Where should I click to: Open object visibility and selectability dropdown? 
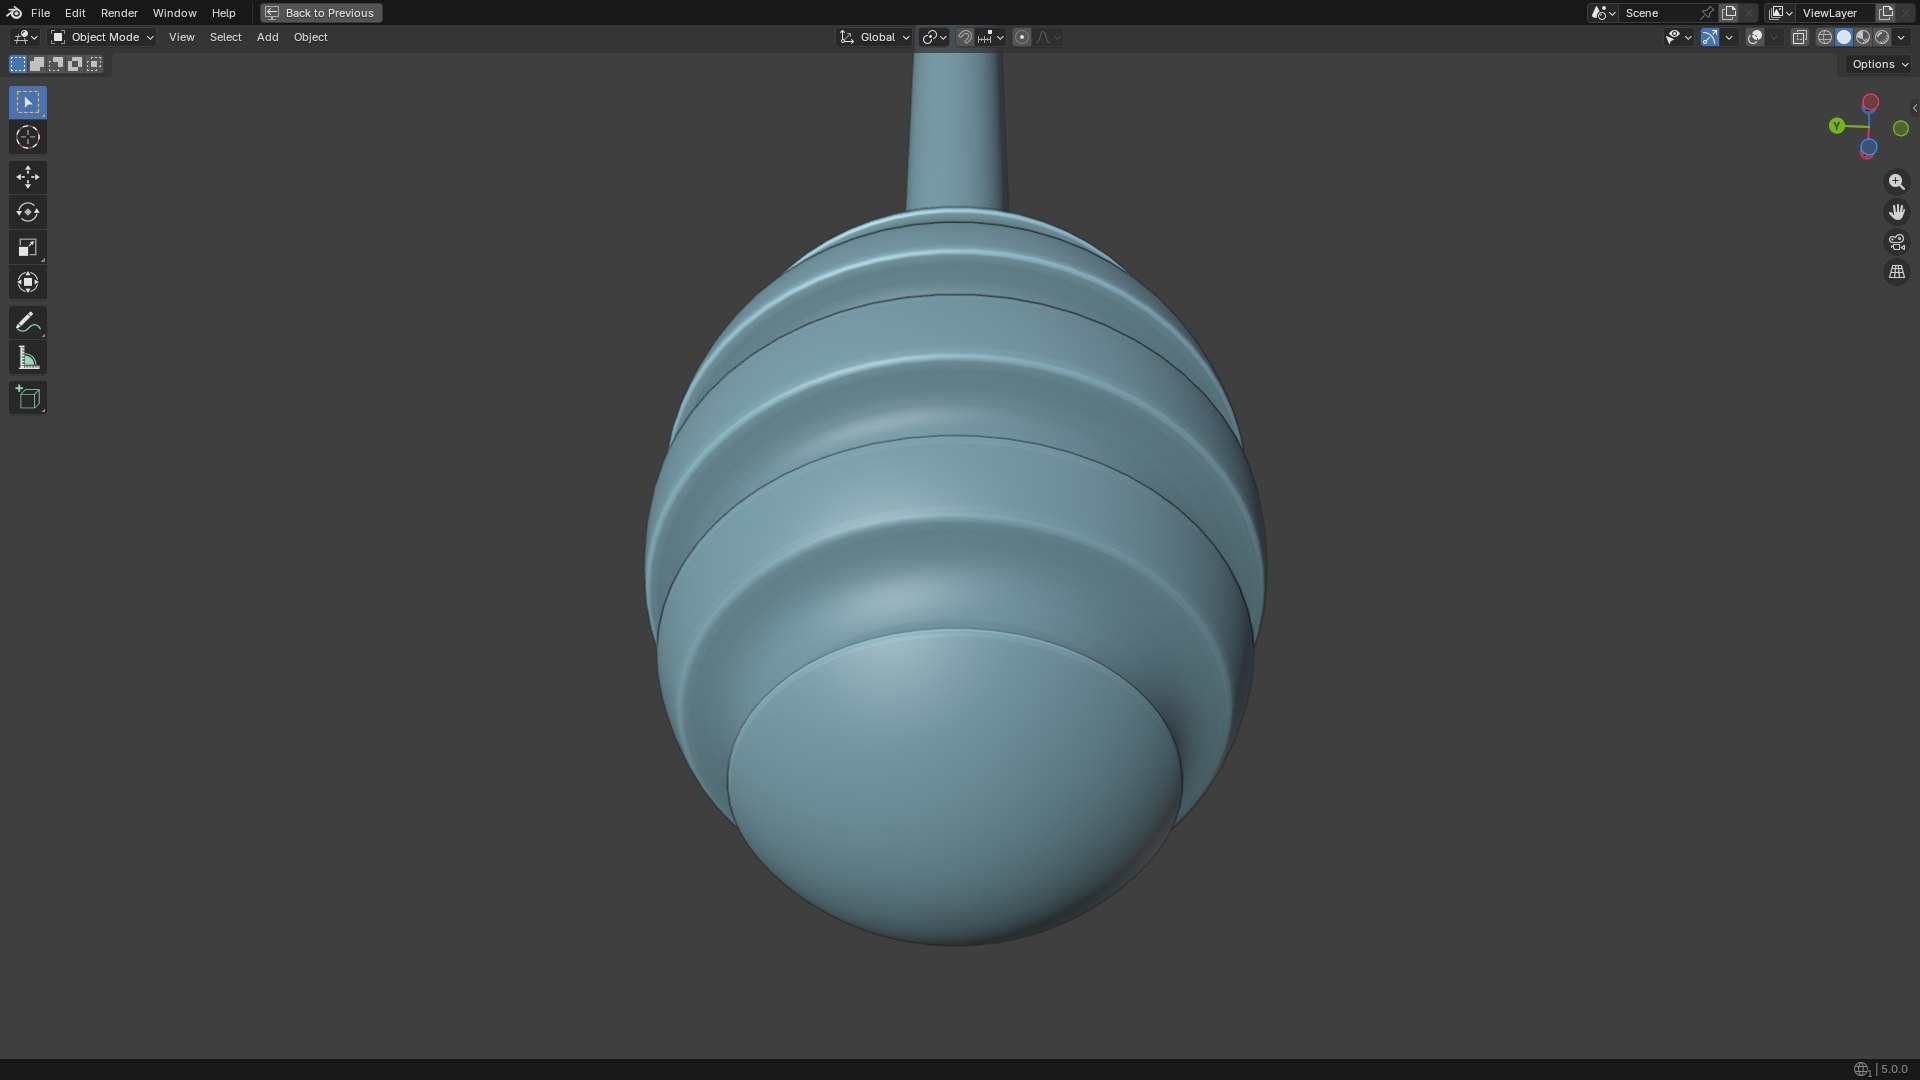[1678, 37]
